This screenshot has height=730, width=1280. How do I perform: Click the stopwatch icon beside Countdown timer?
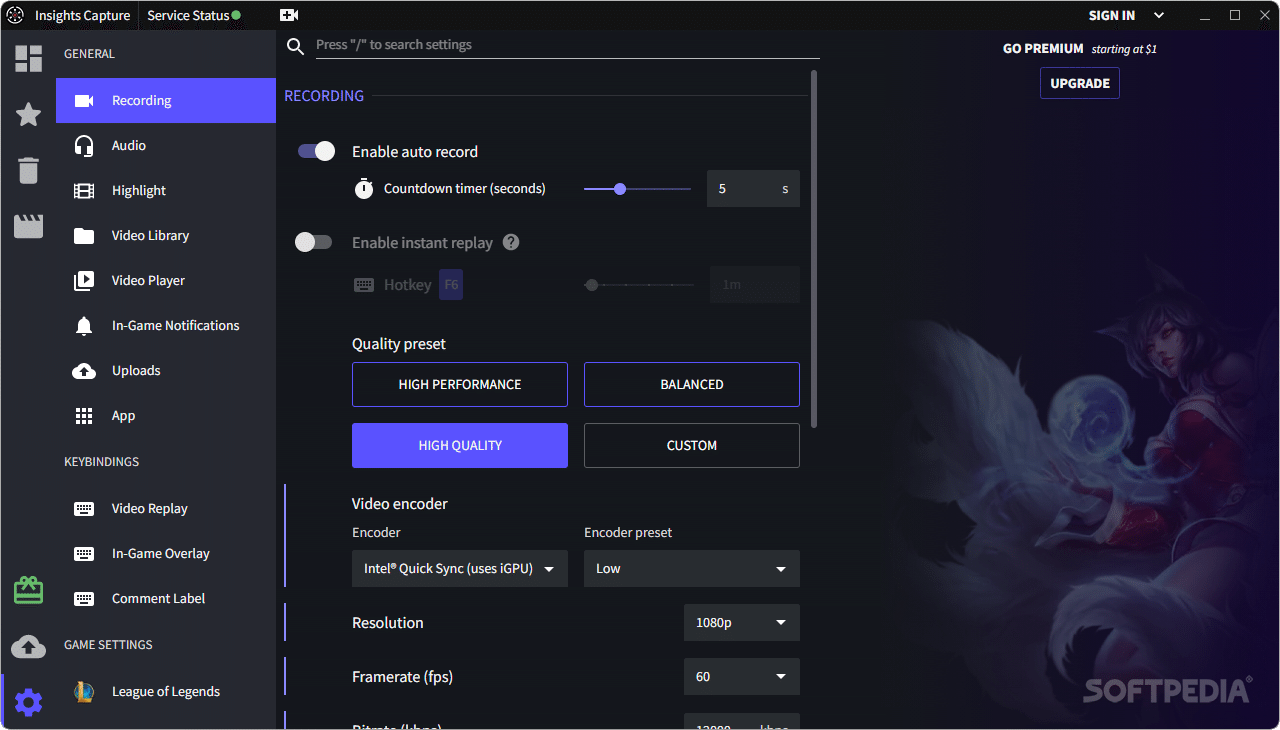[364, 188]
